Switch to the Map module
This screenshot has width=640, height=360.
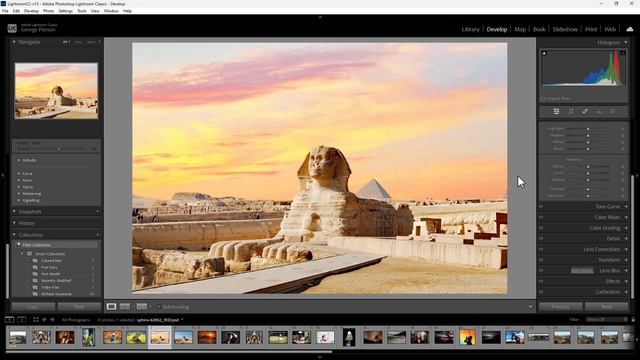(520, 29)
